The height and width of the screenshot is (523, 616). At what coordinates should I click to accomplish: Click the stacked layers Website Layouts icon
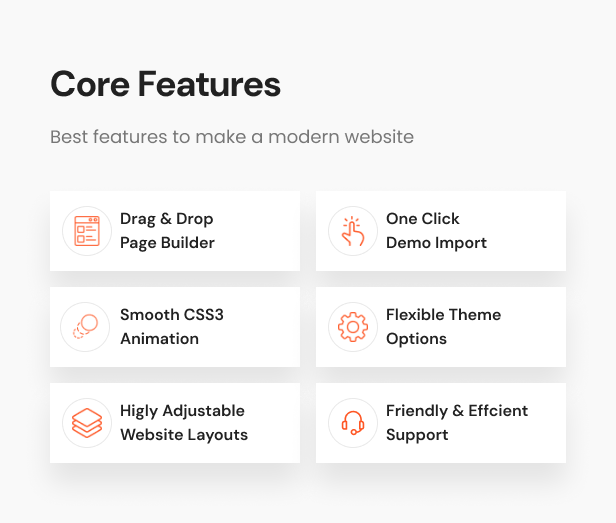point(87,423)
